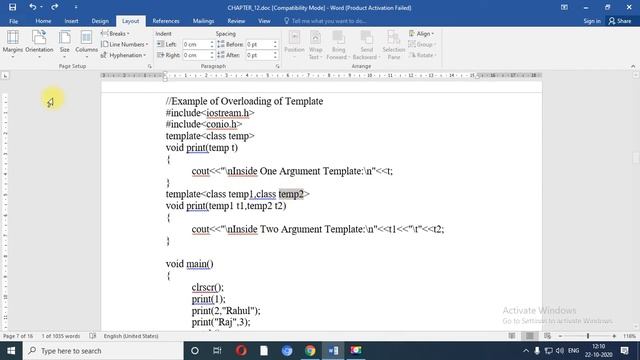Viewport: 640px width, 360px height.
Task: Click the Send Backward button
Action: pos(366,44)
